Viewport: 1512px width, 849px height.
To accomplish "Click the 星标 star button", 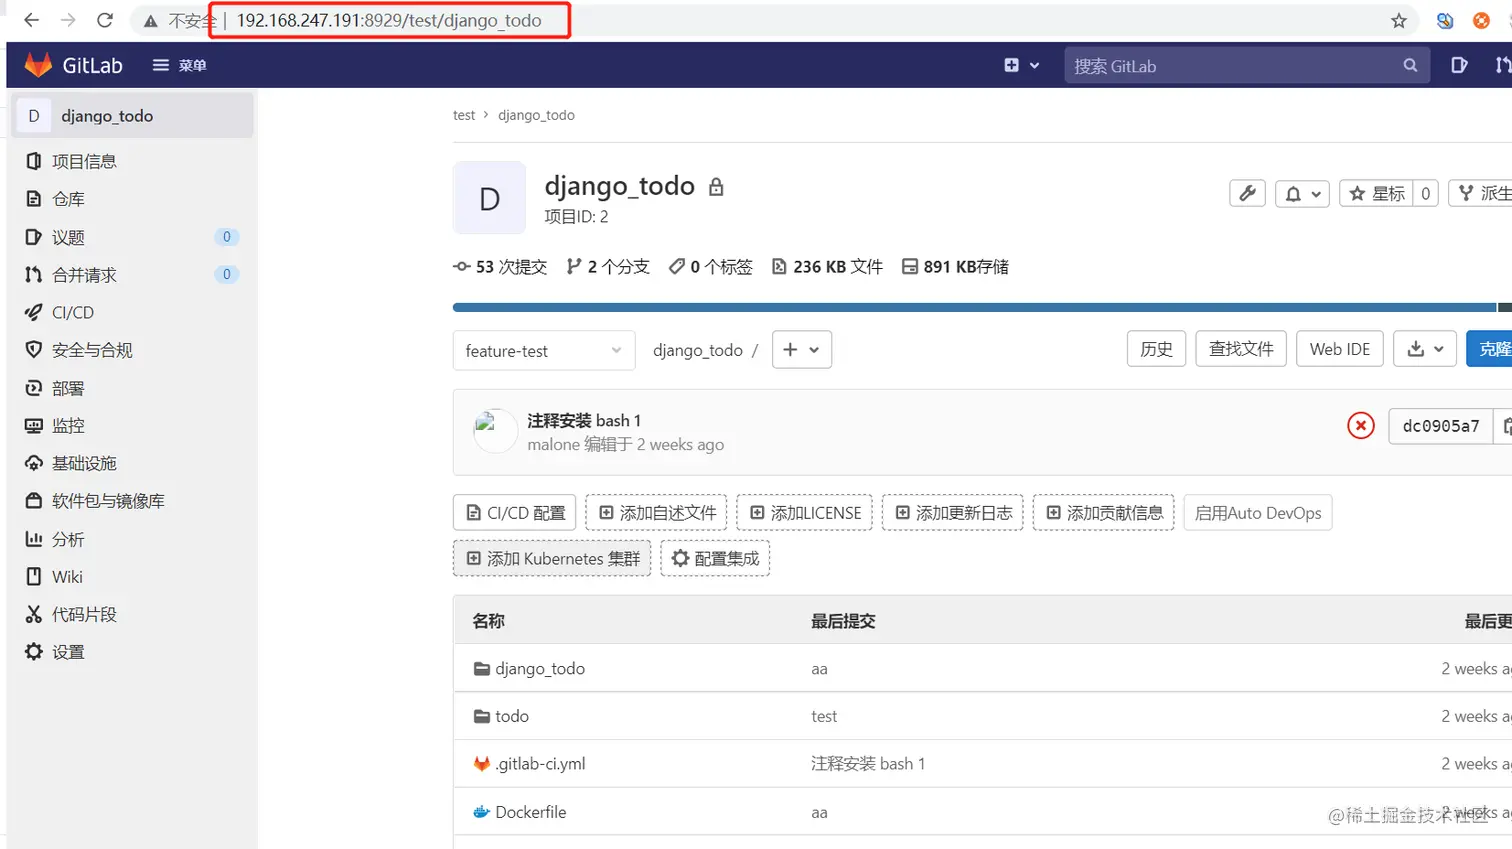I will 1376,193.
